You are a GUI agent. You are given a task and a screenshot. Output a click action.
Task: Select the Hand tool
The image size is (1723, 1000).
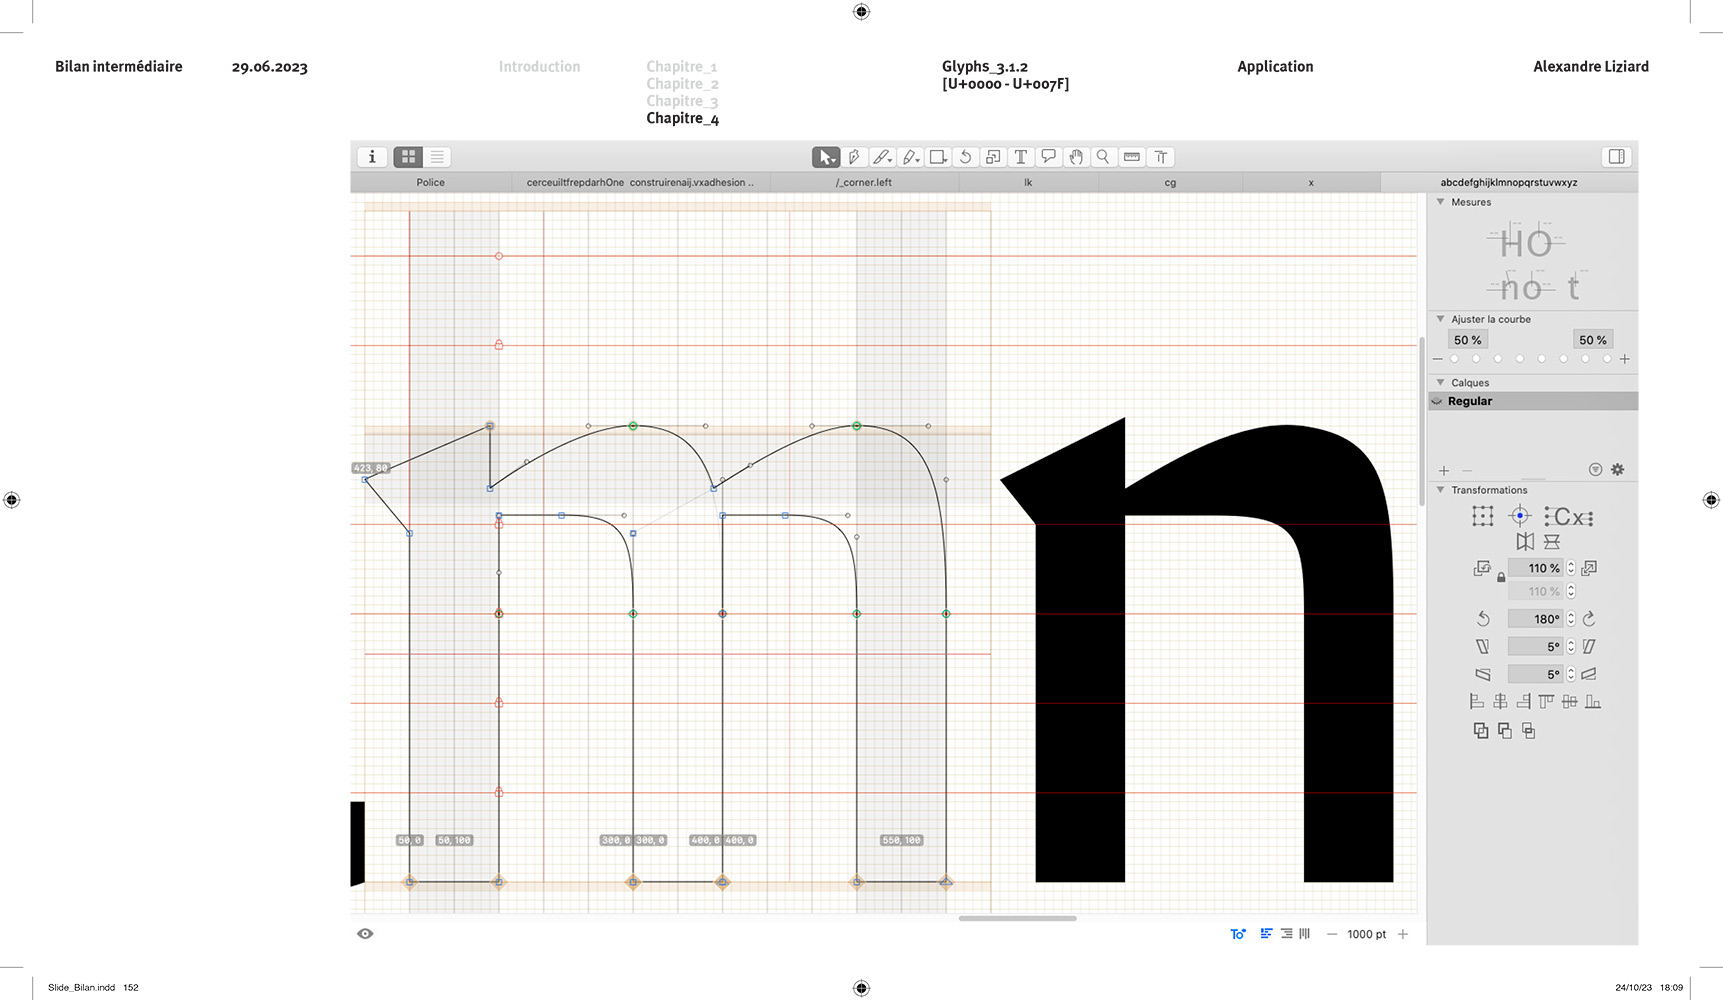1076,157
